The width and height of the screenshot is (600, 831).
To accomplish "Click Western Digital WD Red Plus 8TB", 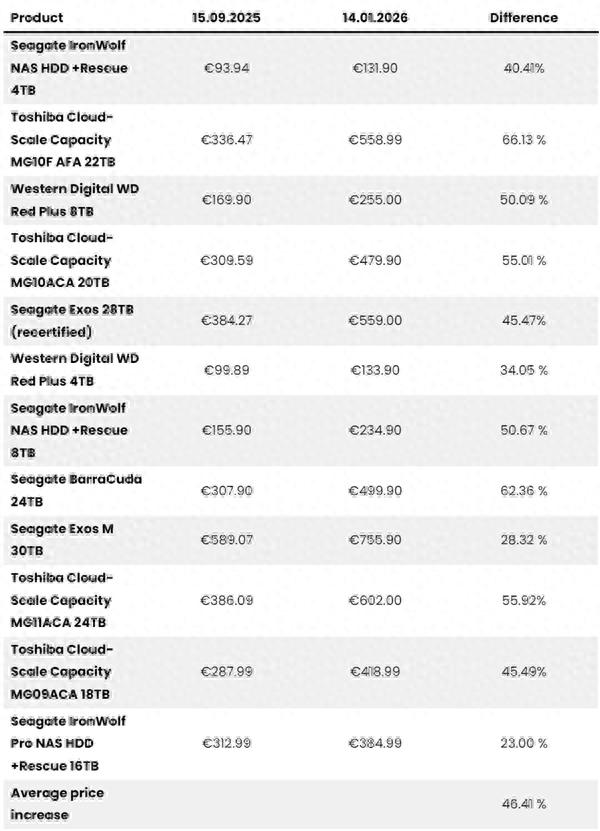I will [x=75, y=200].
